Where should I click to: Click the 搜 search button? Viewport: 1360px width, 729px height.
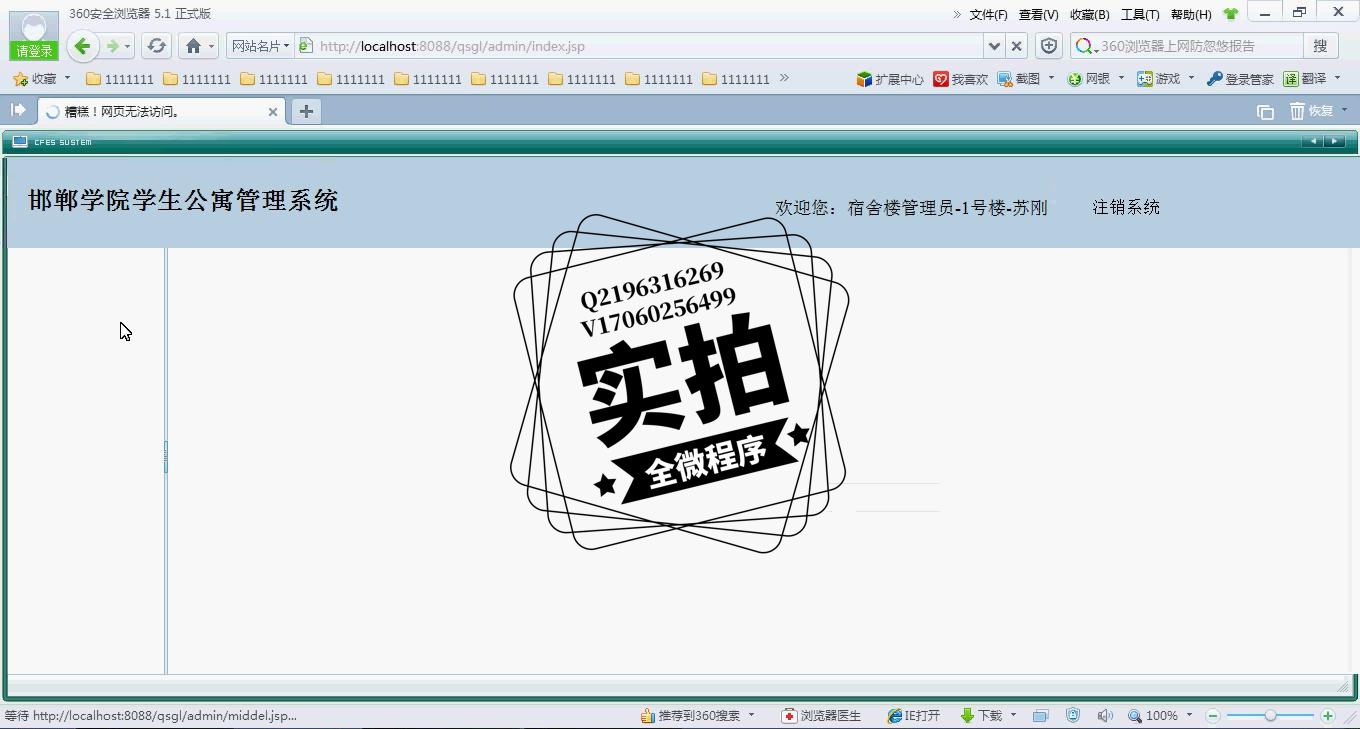click(x=1320, y=46)
